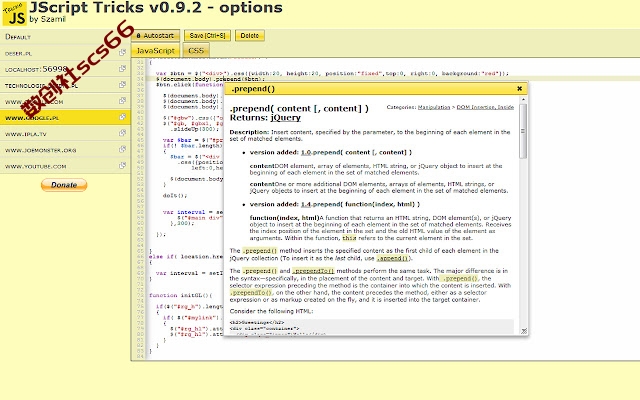Click external icon in www.google.pl row
Screen dimensions: 640x400
[x=122, y=117]
